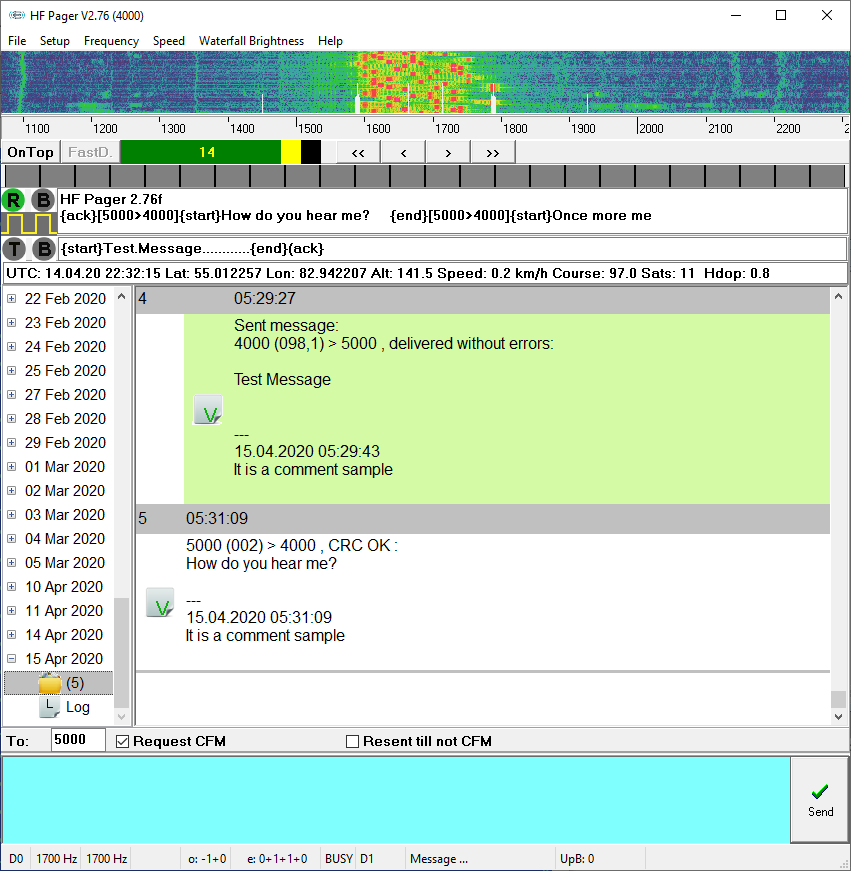Click the checkmark icon on received message 5
This screenshot has height=871, width=851.
[x=160, y=603]
